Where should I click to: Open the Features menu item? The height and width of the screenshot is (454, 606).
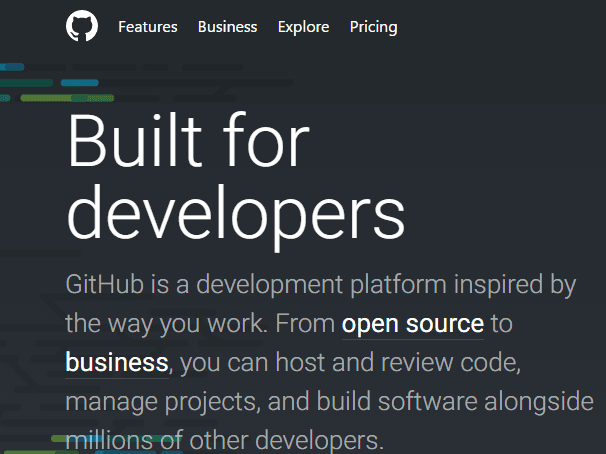[x=148, y=27]
